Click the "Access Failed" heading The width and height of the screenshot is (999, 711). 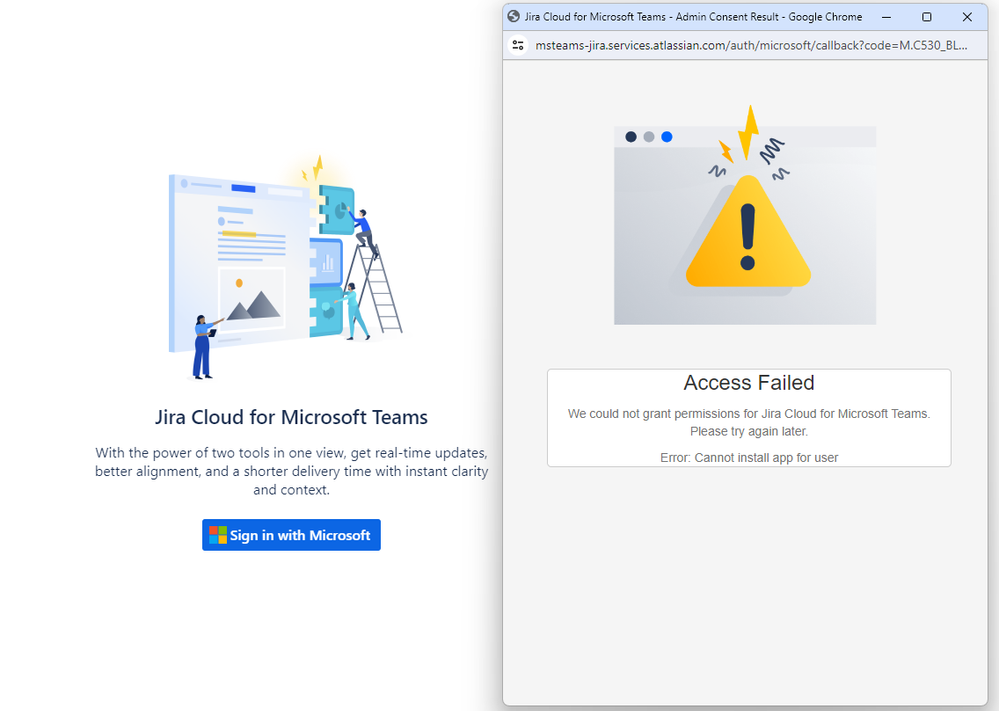[x=749, y=382]
